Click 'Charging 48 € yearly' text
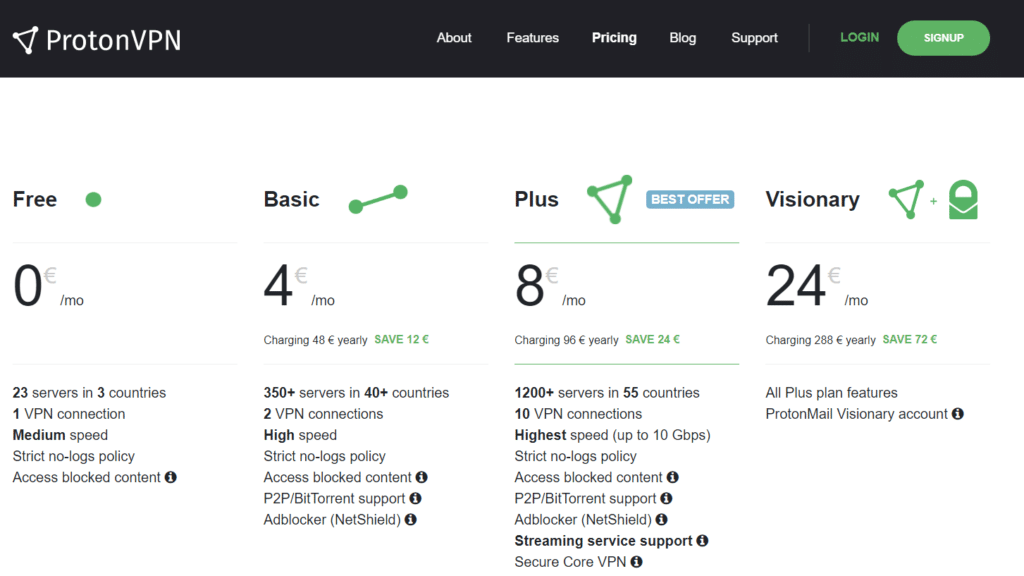The image size is (1024, 576). tap(315, 340)
